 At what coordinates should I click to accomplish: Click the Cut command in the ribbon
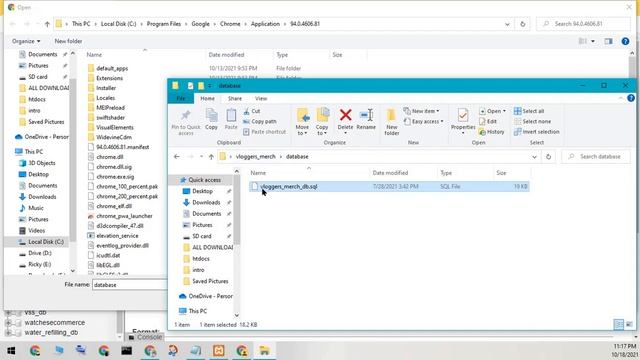(252, 111)
